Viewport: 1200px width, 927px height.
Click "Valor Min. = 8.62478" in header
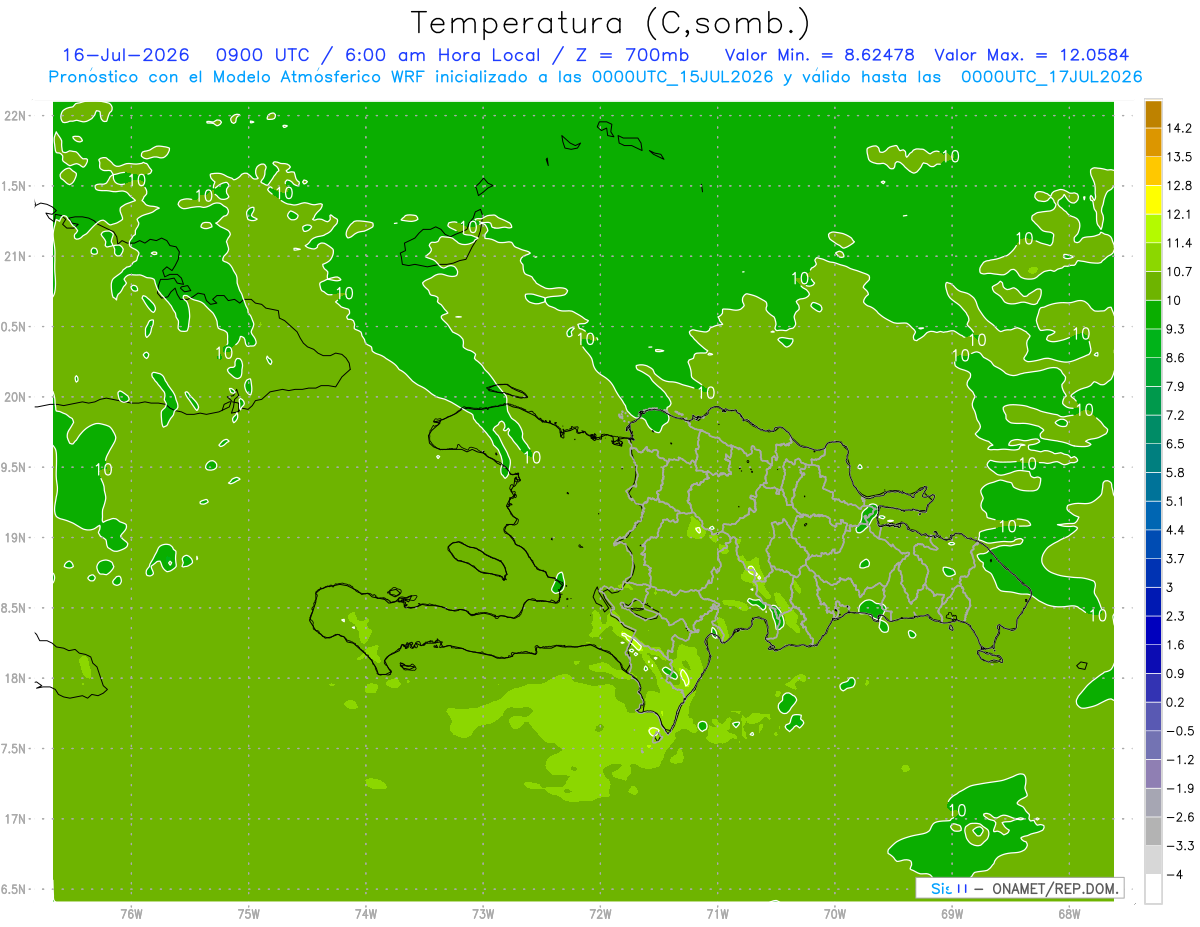819,55
